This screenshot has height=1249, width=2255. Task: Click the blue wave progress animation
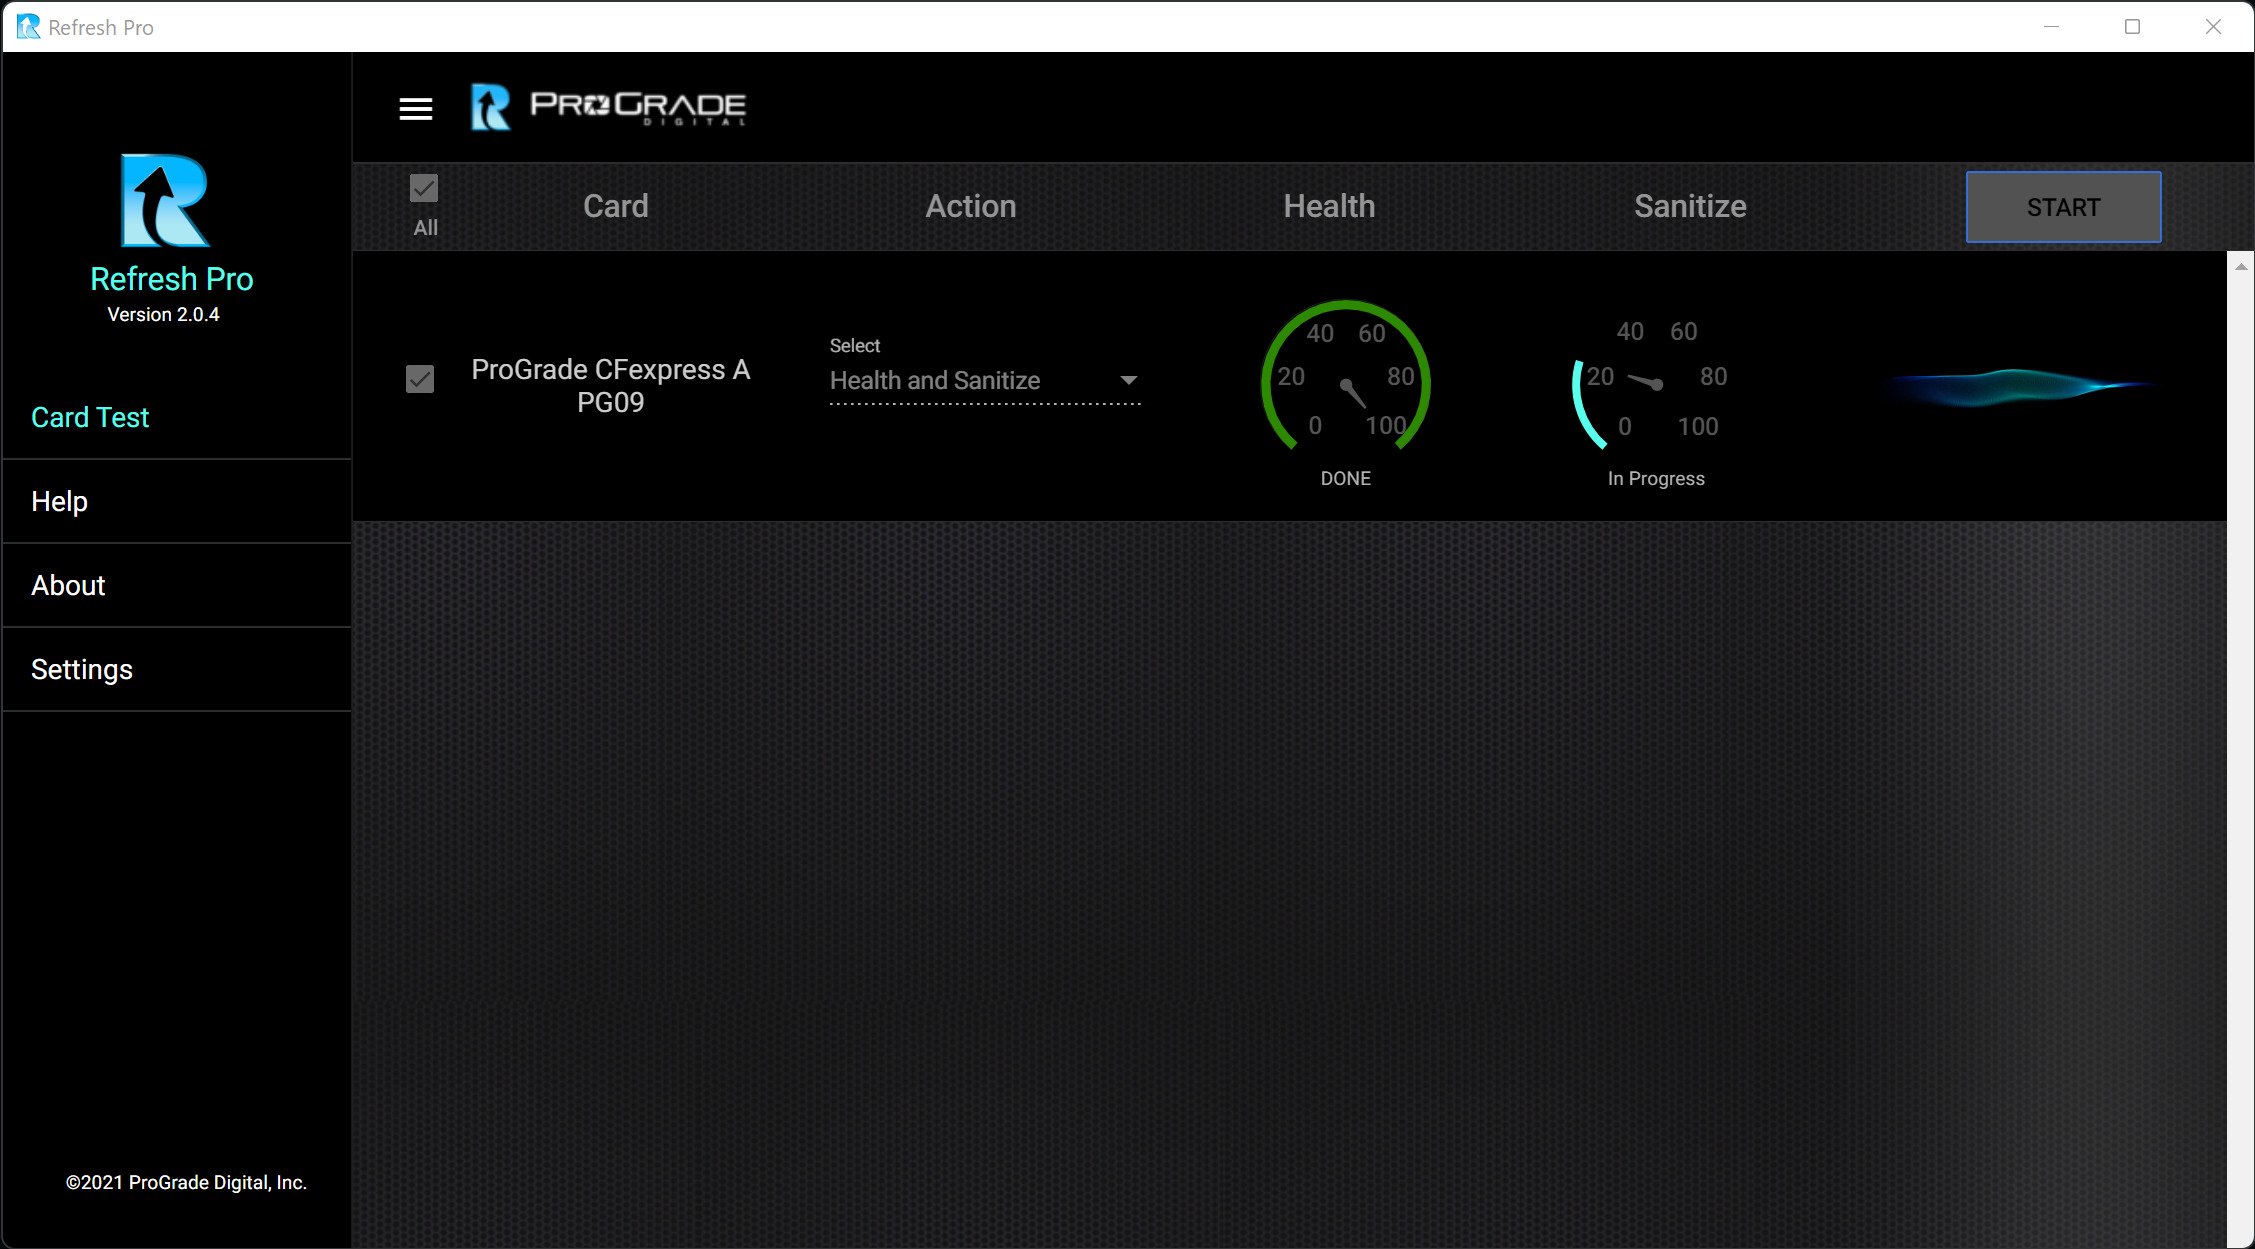coord(2018,387)
